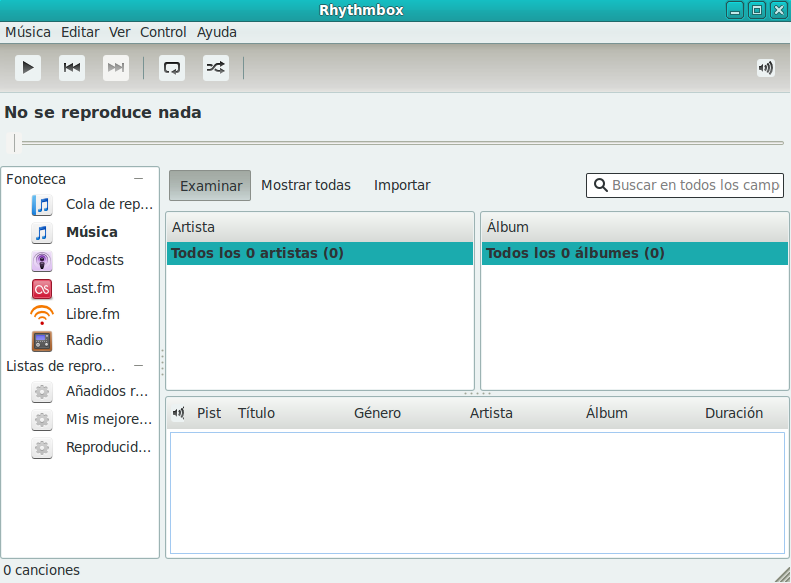Open the Mis mejores playlist icon
Viewport: 791px width, 583px height.
point(42,420)
